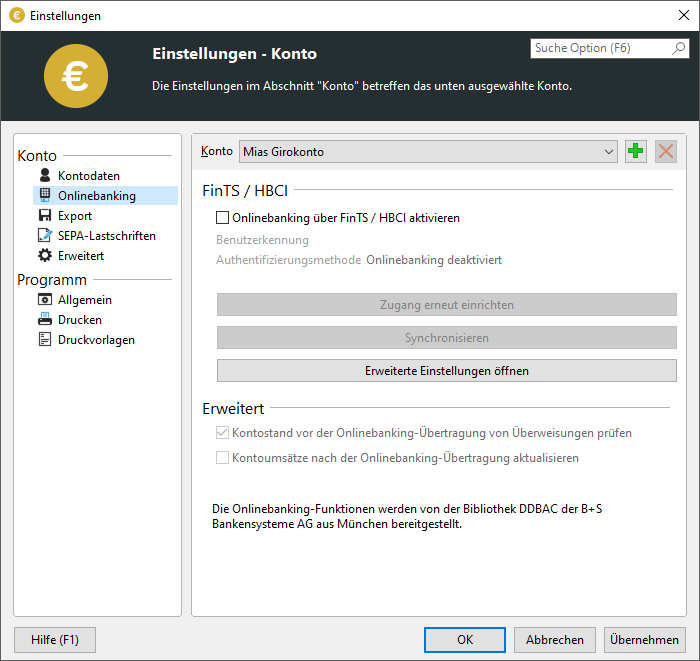
Task: Go to SEPA-Lastschriften settings
Action: [106, 236]
